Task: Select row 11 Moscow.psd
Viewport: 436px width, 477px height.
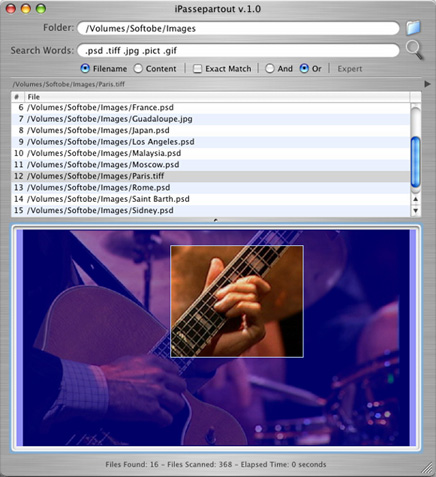Action: (x=211, y=165)
